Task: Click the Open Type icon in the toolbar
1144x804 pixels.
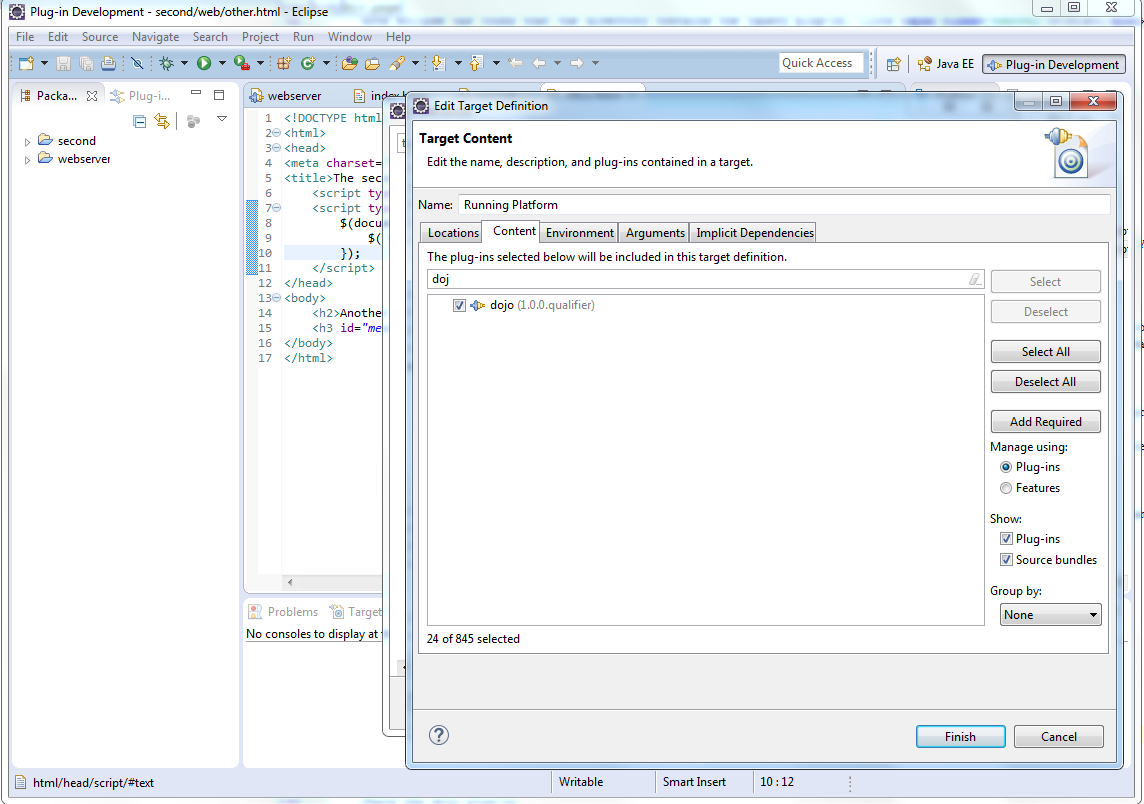Action: coord(349,63)
